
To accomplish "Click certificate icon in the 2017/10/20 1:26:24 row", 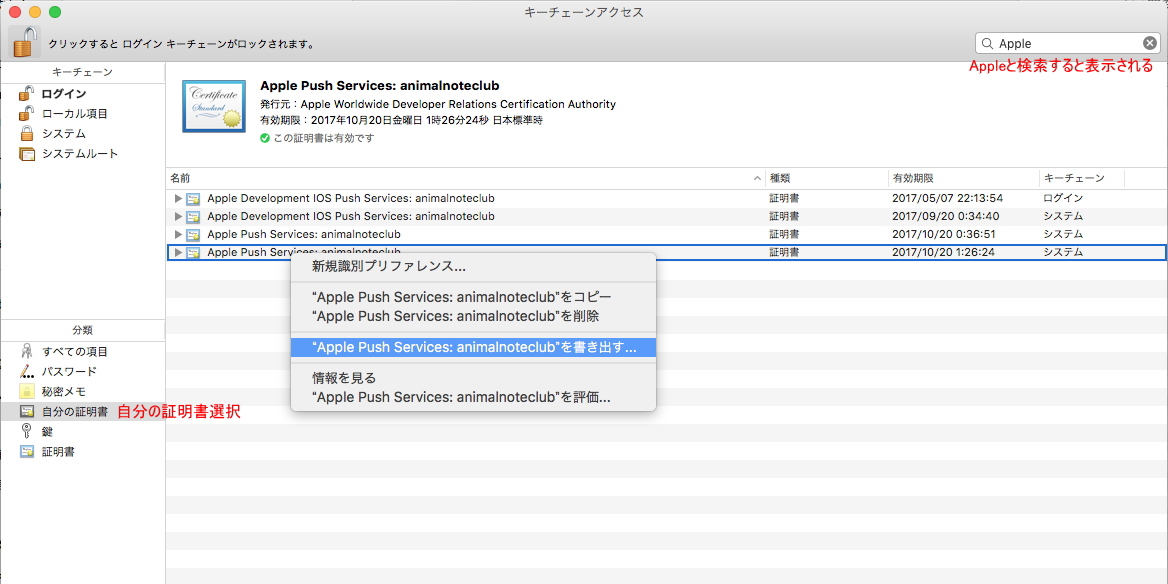I will click(x=193, y=253).
